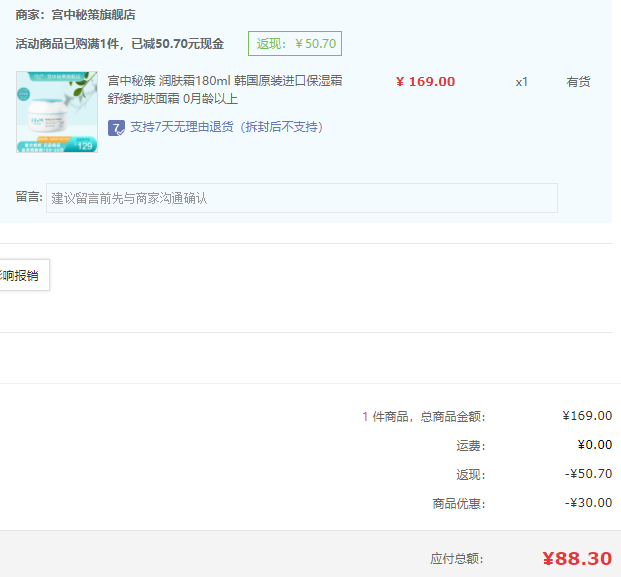Select the shipping fee value ¥0.00
This screenshot has height=577, width=621.
(x=594, y=445)
